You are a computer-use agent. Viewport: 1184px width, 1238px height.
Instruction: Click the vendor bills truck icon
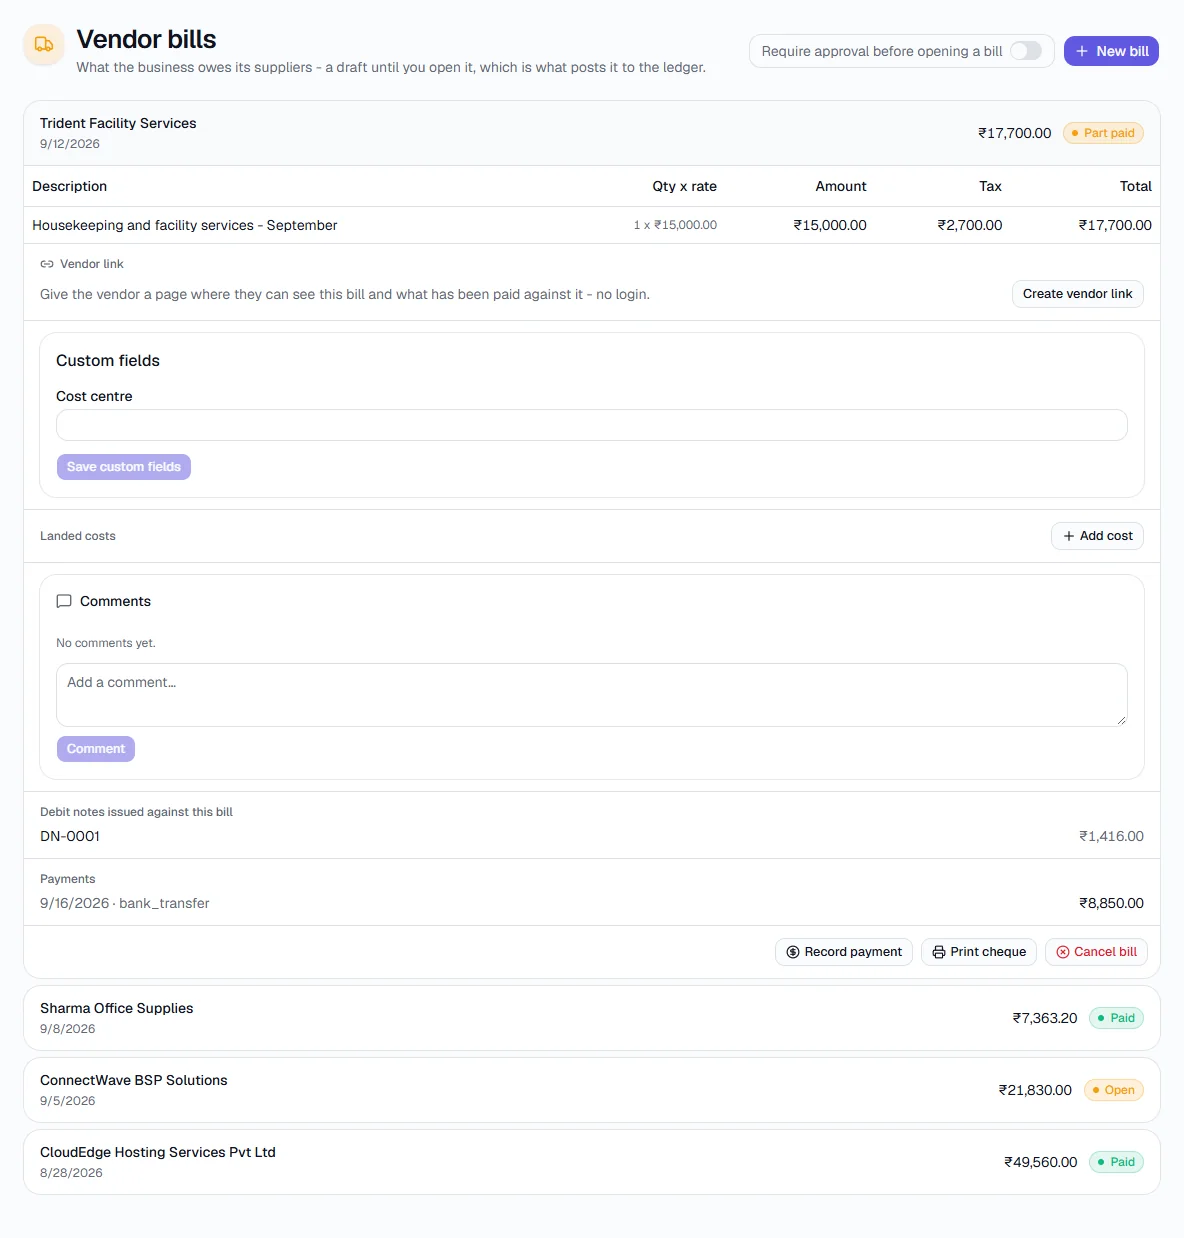(x=44, y=45)
